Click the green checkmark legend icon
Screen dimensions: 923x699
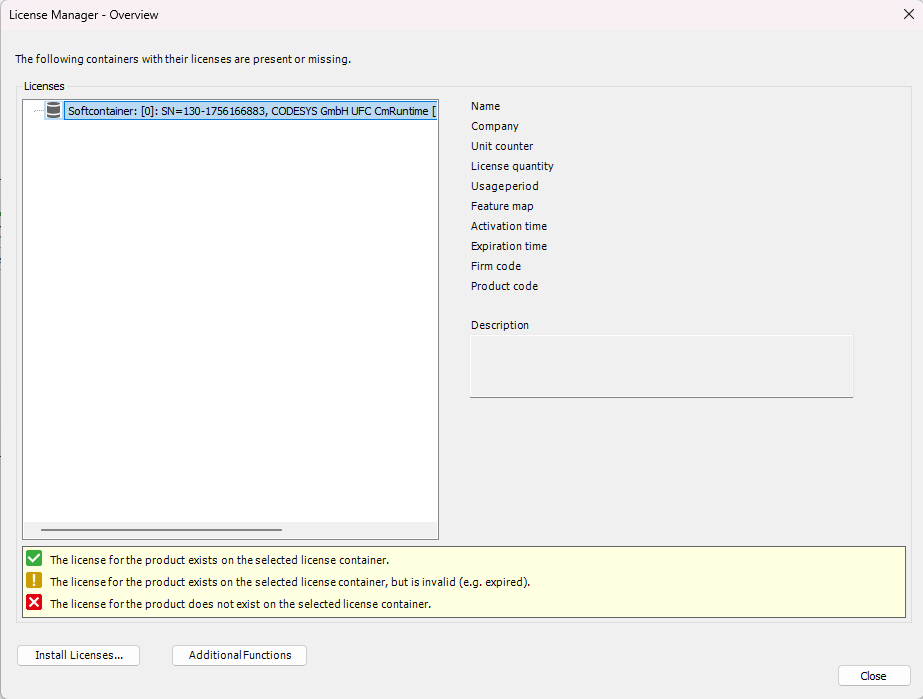point(34,559)
